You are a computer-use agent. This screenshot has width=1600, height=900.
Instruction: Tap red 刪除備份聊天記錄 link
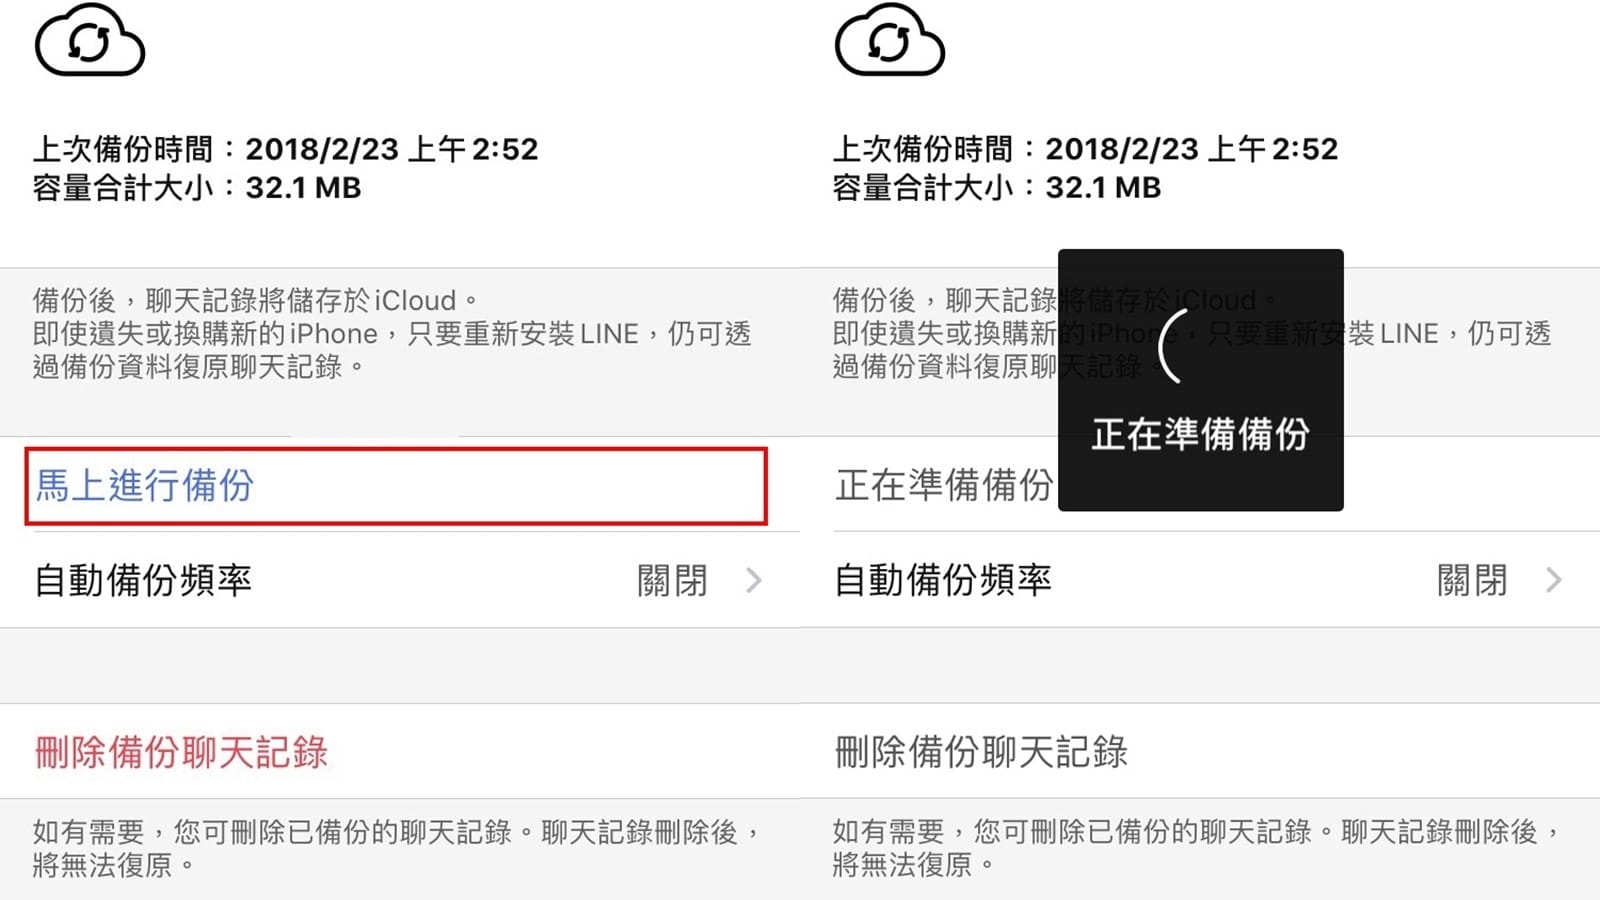[181, 752]
